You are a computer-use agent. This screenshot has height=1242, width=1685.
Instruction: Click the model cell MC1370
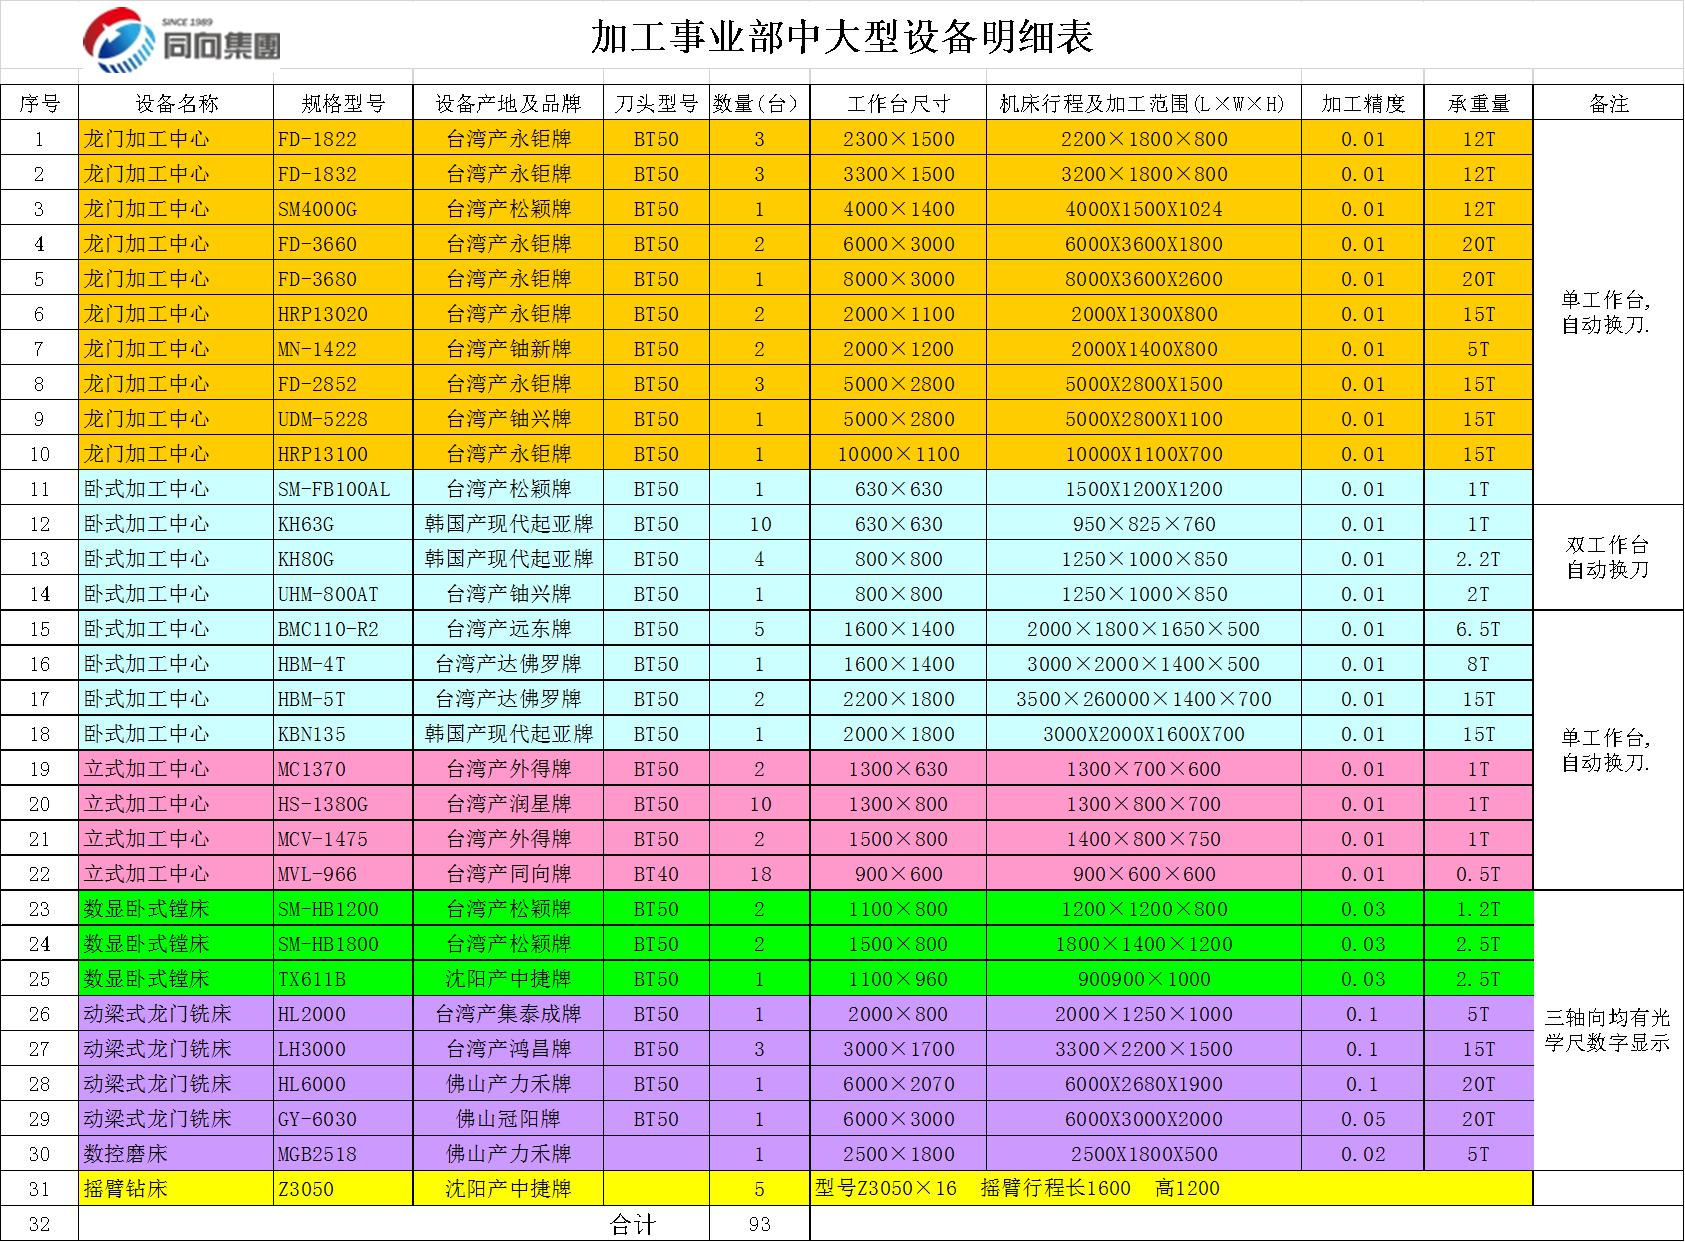tap(343, 768)
